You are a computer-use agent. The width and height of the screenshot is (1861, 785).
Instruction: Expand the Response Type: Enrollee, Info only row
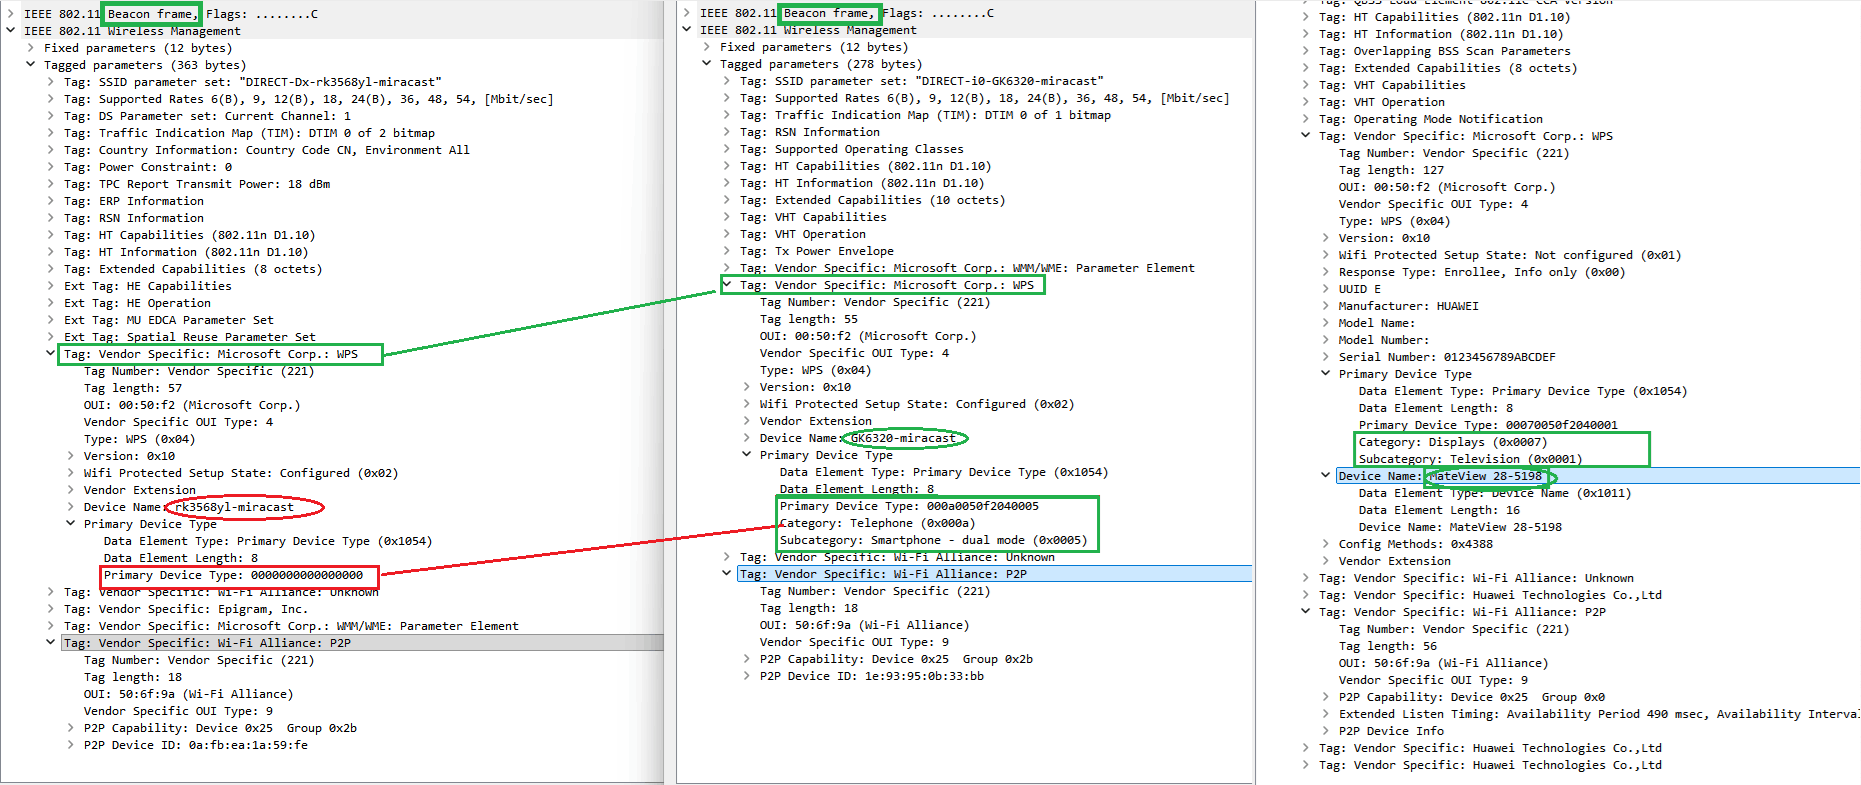coord(1326,272)
